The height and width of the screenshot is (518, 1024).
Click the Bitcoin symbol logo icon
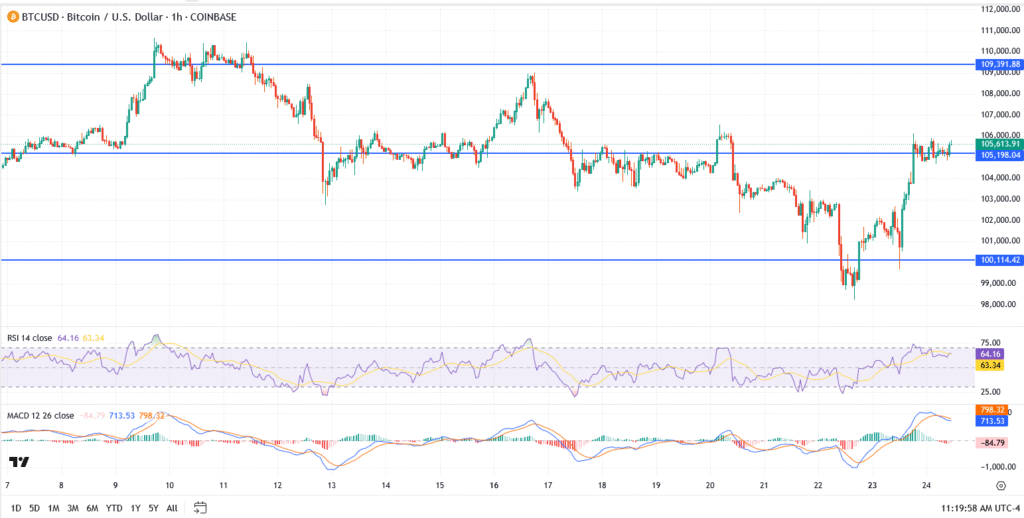tap(11, 17)
